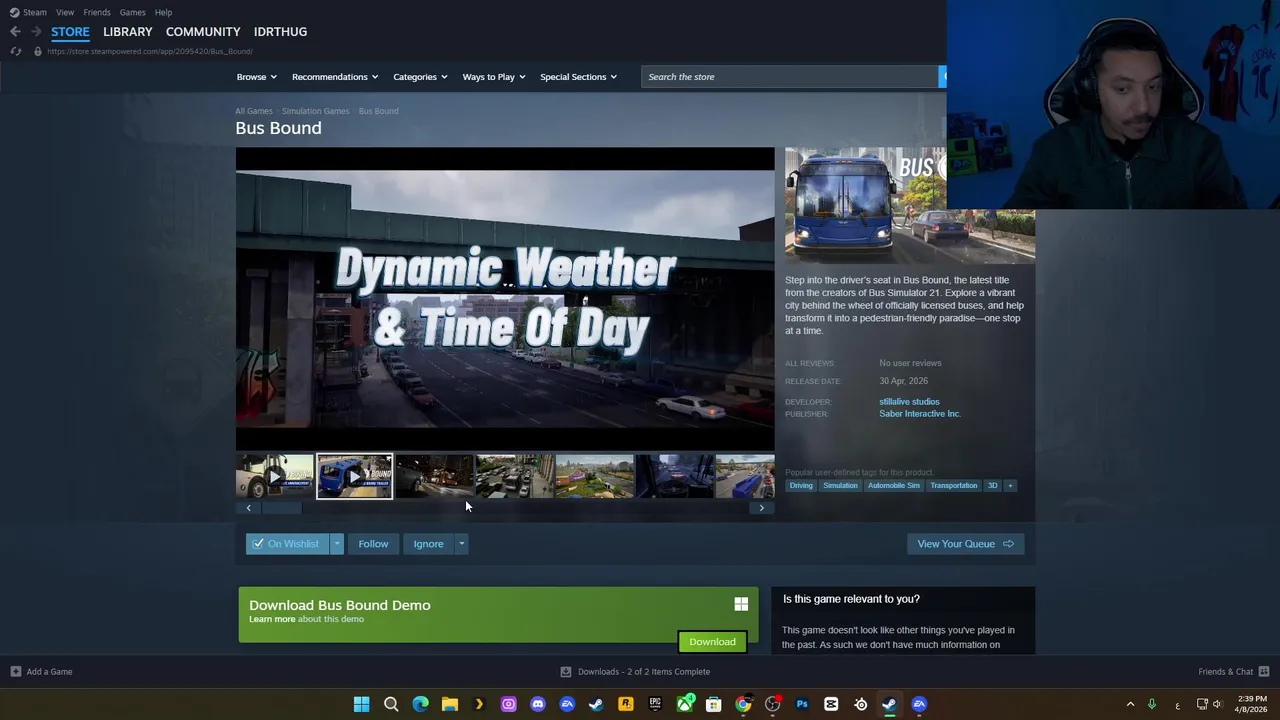Open Friends & Chat icon at bottom right
The height and width of the screenshot is (720, 1280).
click(x=1263, y=672)
